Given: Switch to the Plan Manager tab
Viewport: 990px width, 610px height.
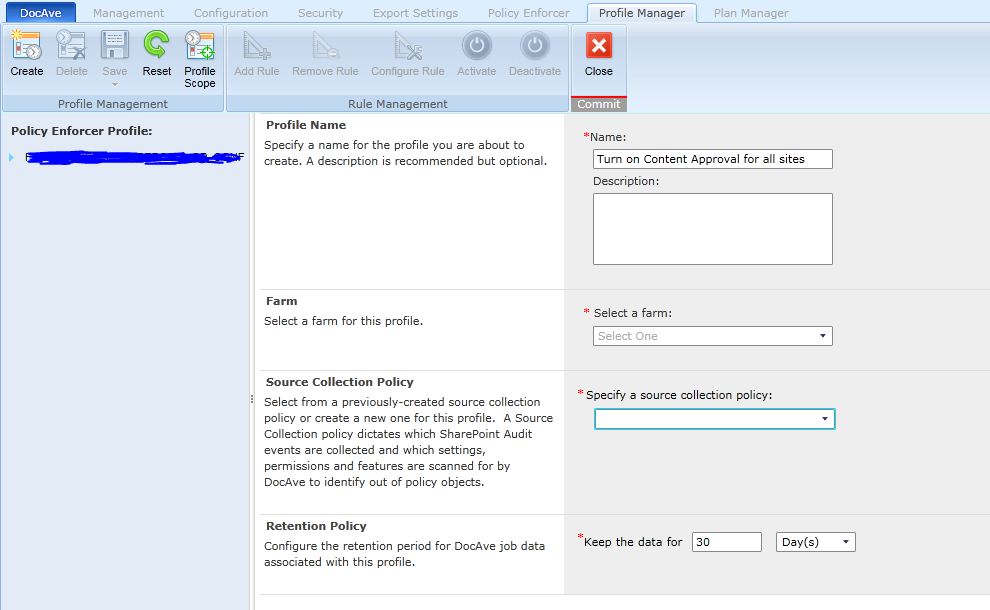Looking at the screenshot, I should click(750, 13).
